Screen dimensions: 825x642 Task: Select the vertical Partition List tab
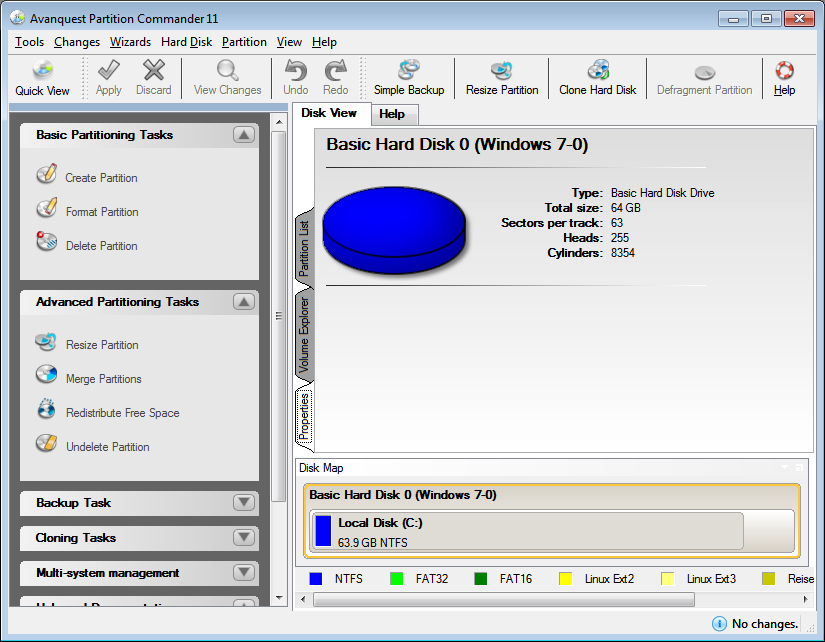pos(304,248)
